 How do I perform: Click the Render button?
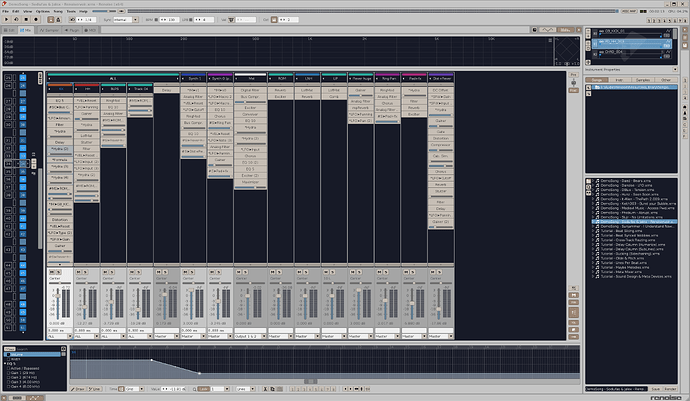(x=670, y=389)
